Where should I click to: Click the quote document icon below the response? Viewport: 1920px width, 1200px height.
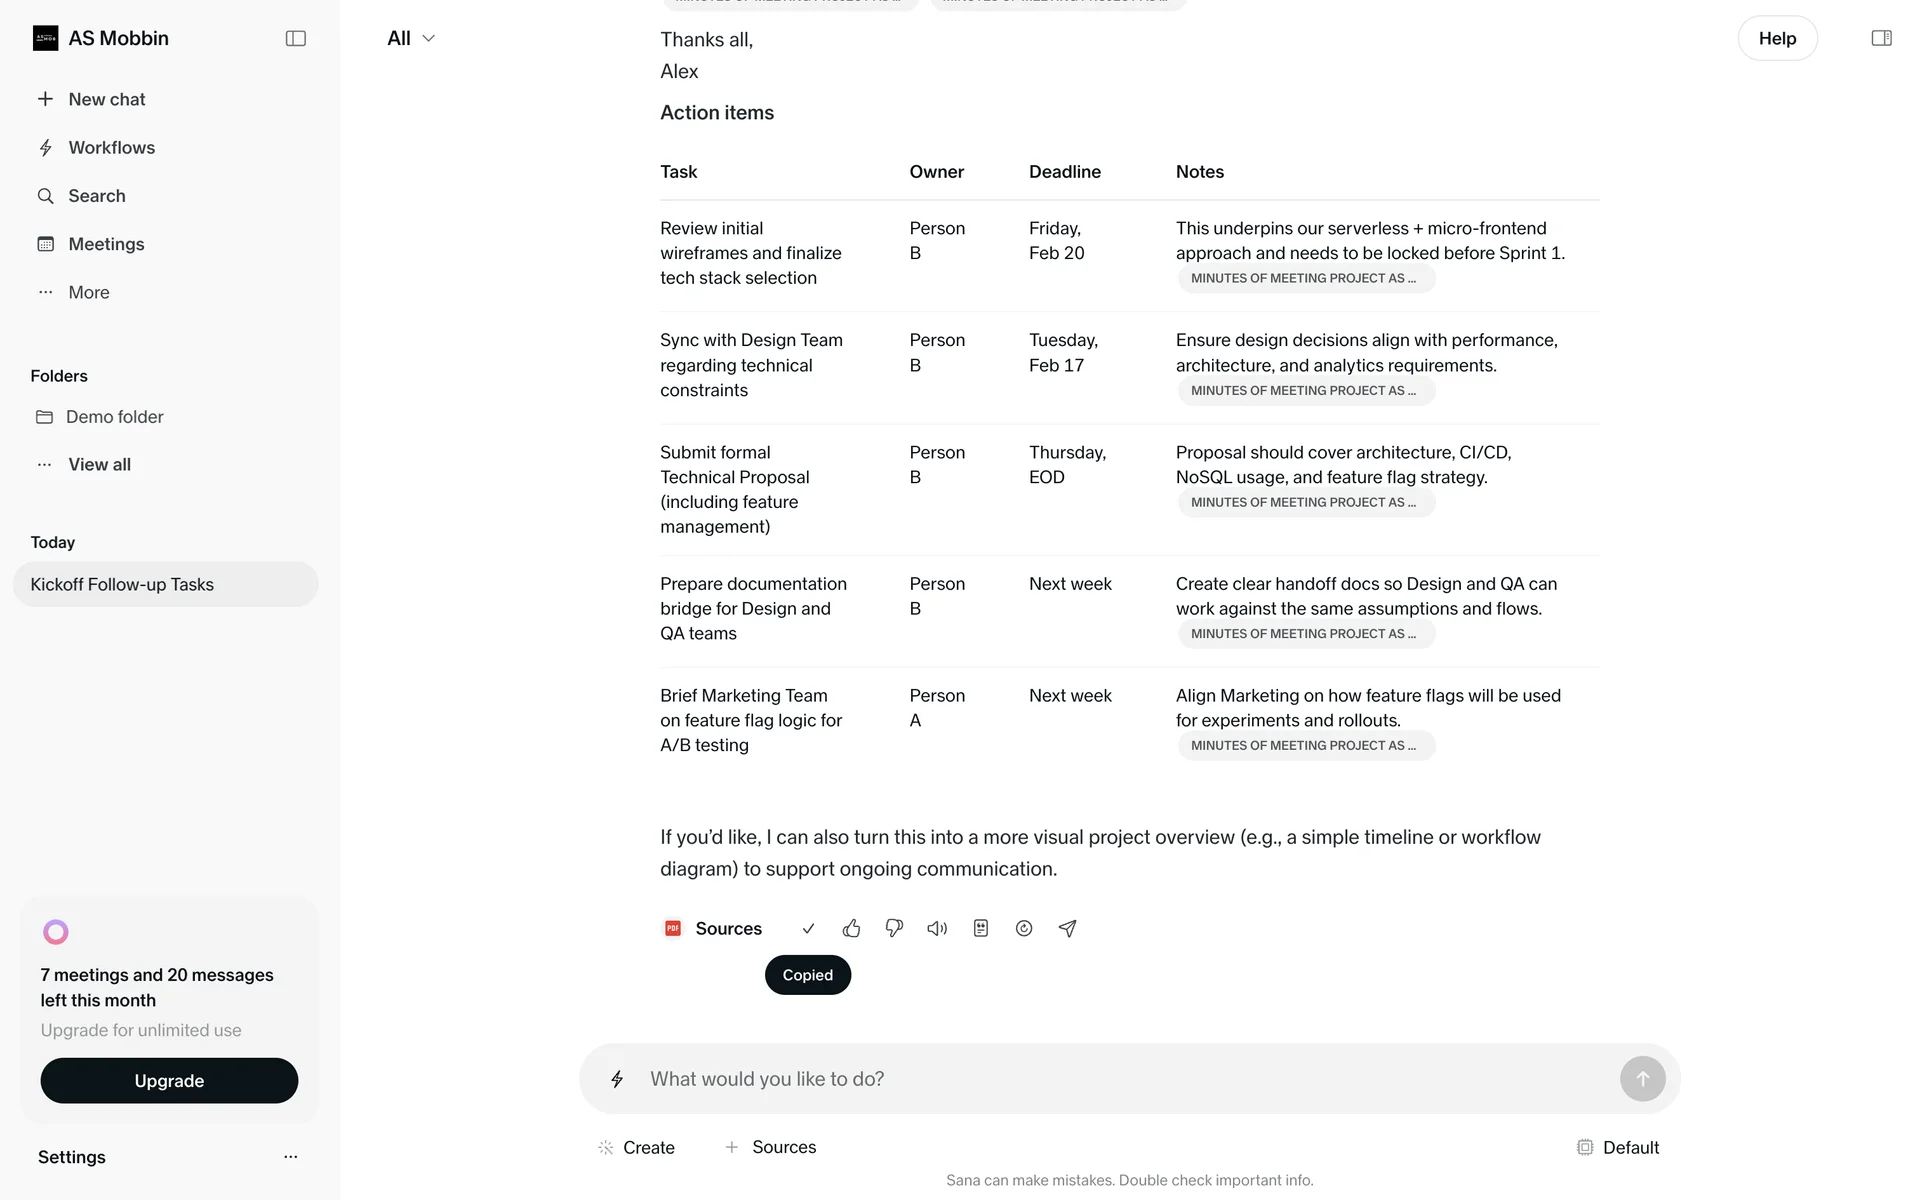(981, 929)
